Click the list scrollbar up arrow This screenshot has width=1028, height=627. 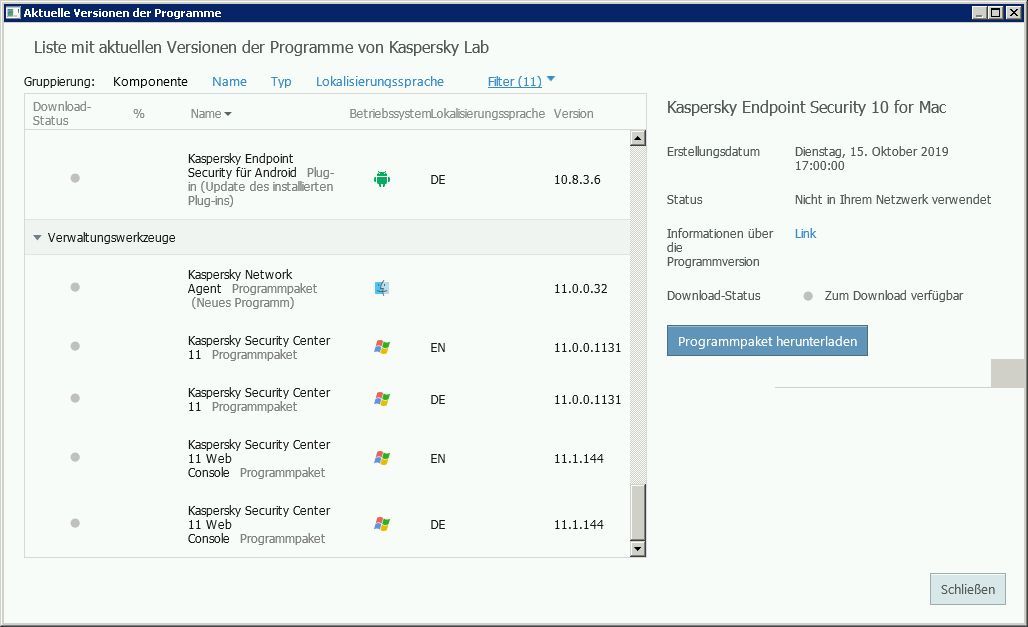pos(638,138)
